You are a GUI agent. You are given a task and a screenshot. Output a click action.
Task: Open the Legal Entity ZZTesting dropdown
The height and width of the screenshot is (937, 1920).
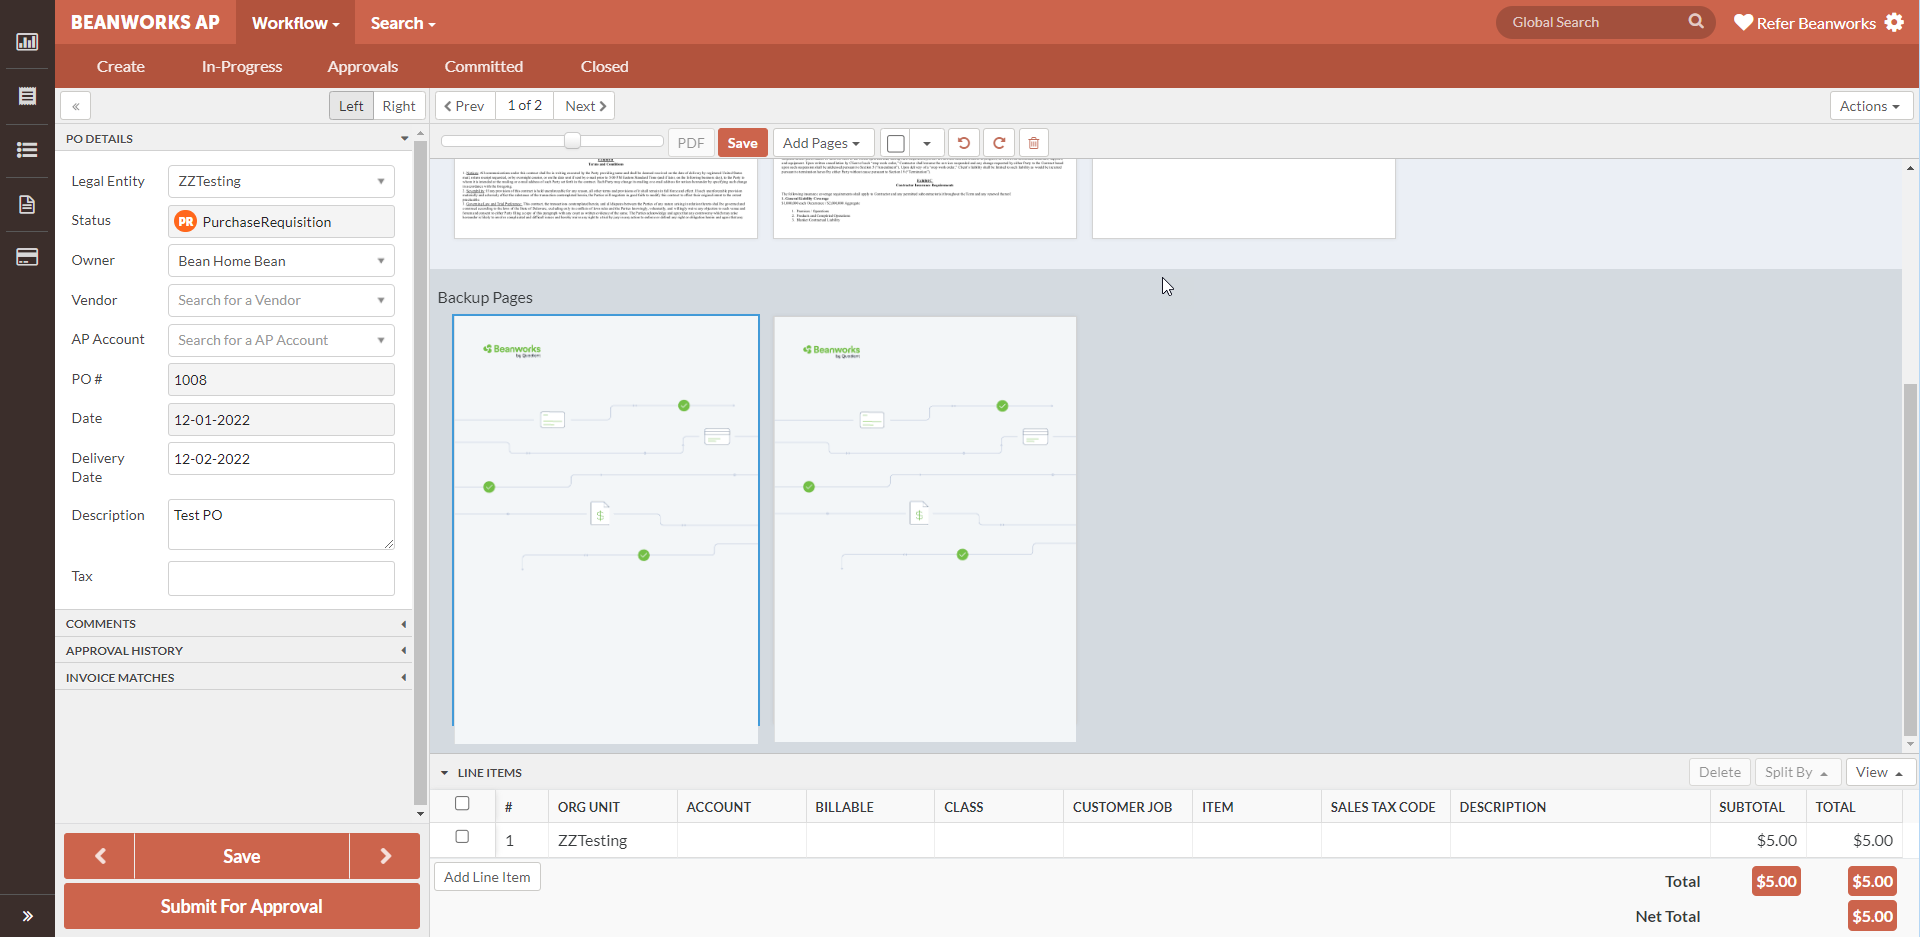(x=281, y=181)
